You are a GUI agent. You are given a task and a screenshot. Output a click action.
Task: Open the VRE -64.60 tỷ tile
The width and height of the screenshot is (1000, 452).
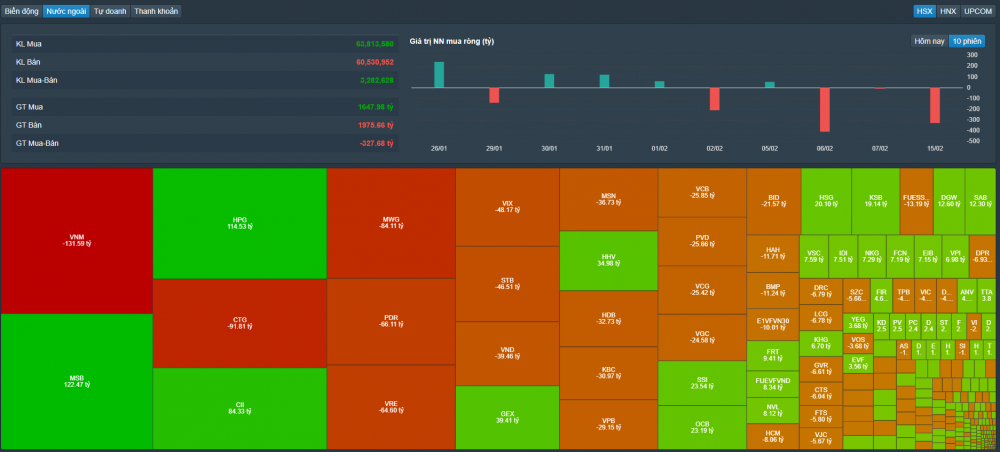(391, 407)
